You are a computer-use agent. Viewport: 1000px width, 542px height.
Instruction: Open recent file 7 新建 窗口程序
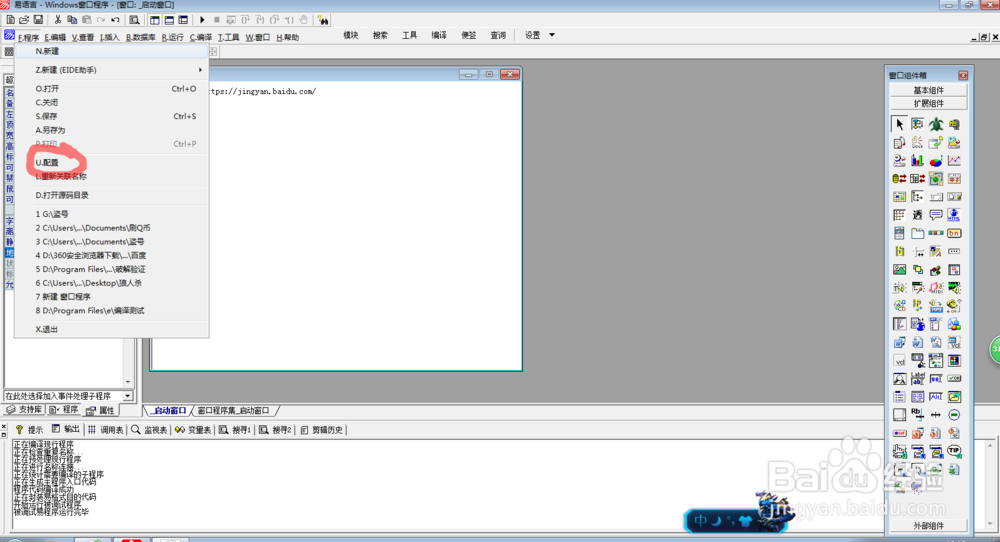(112, 297)
